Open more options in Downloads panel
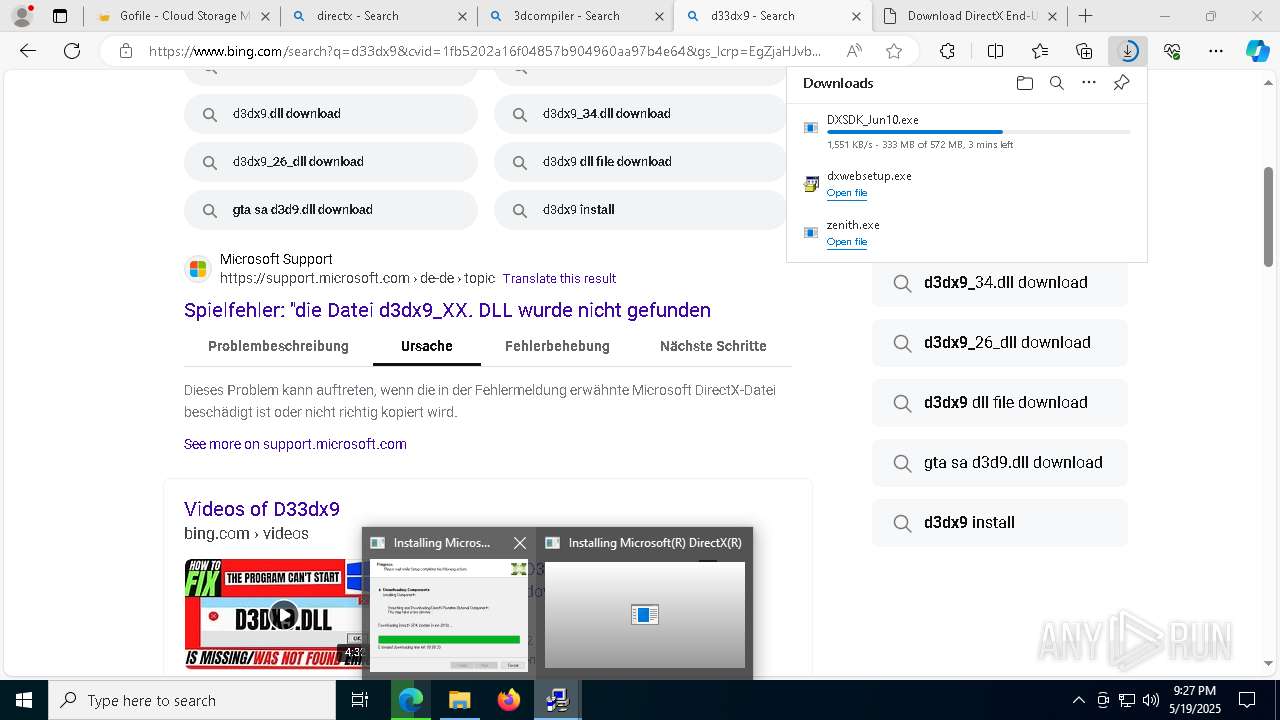 (1089, 83)
